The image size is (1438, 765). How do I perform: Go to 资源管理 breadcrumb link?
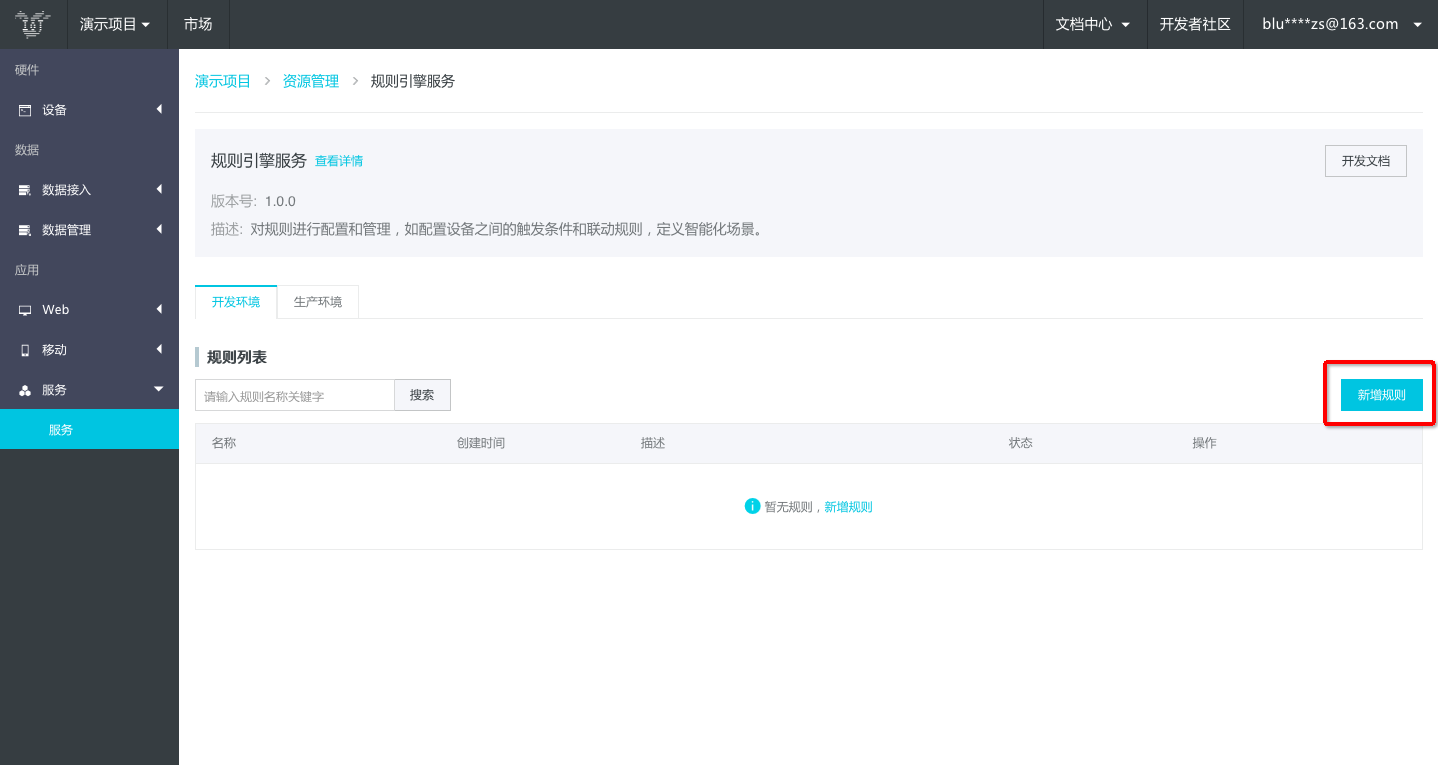point(311,81)
